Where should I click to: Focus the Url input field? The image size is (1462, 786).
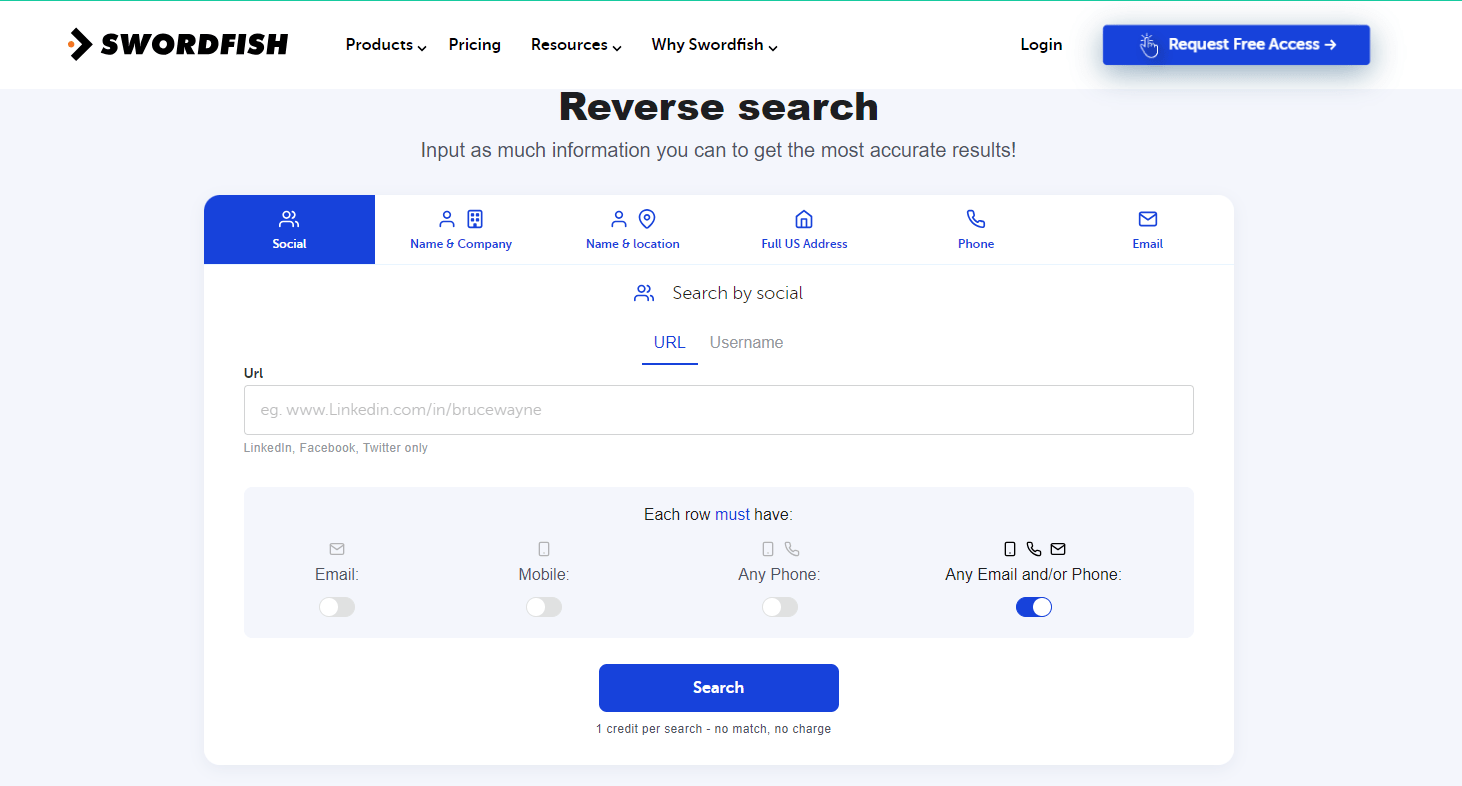pyautogui.click(x=719, y=410)
